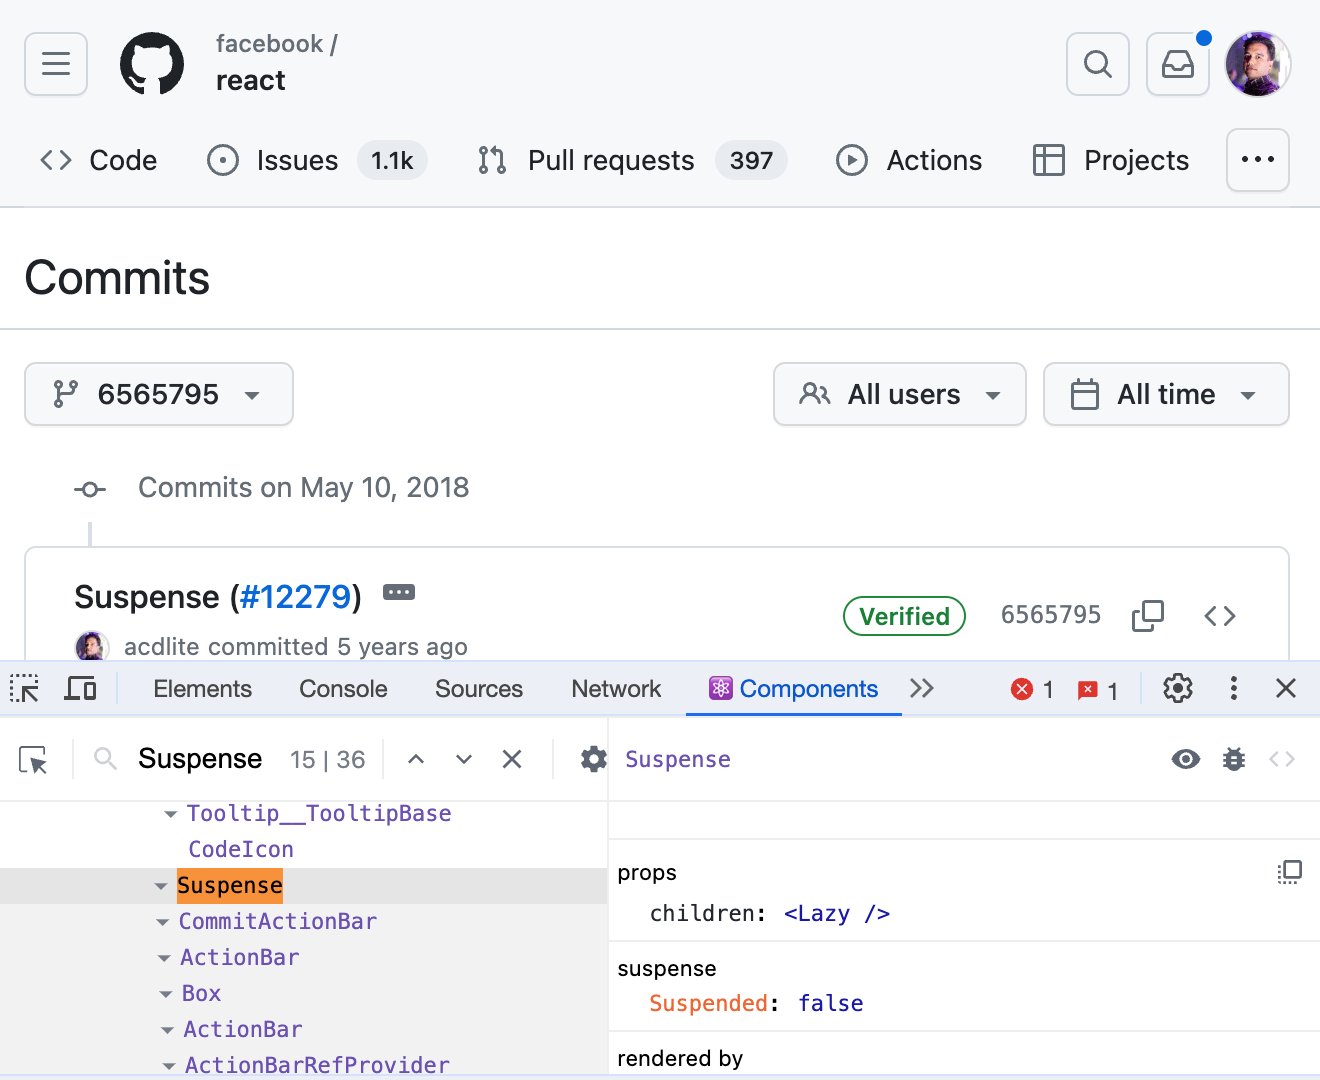Image resolution: width=1320 pixels, height=1080 pixels.
Task: Activate React select-element-in-page icon
Action: point(33,760)
